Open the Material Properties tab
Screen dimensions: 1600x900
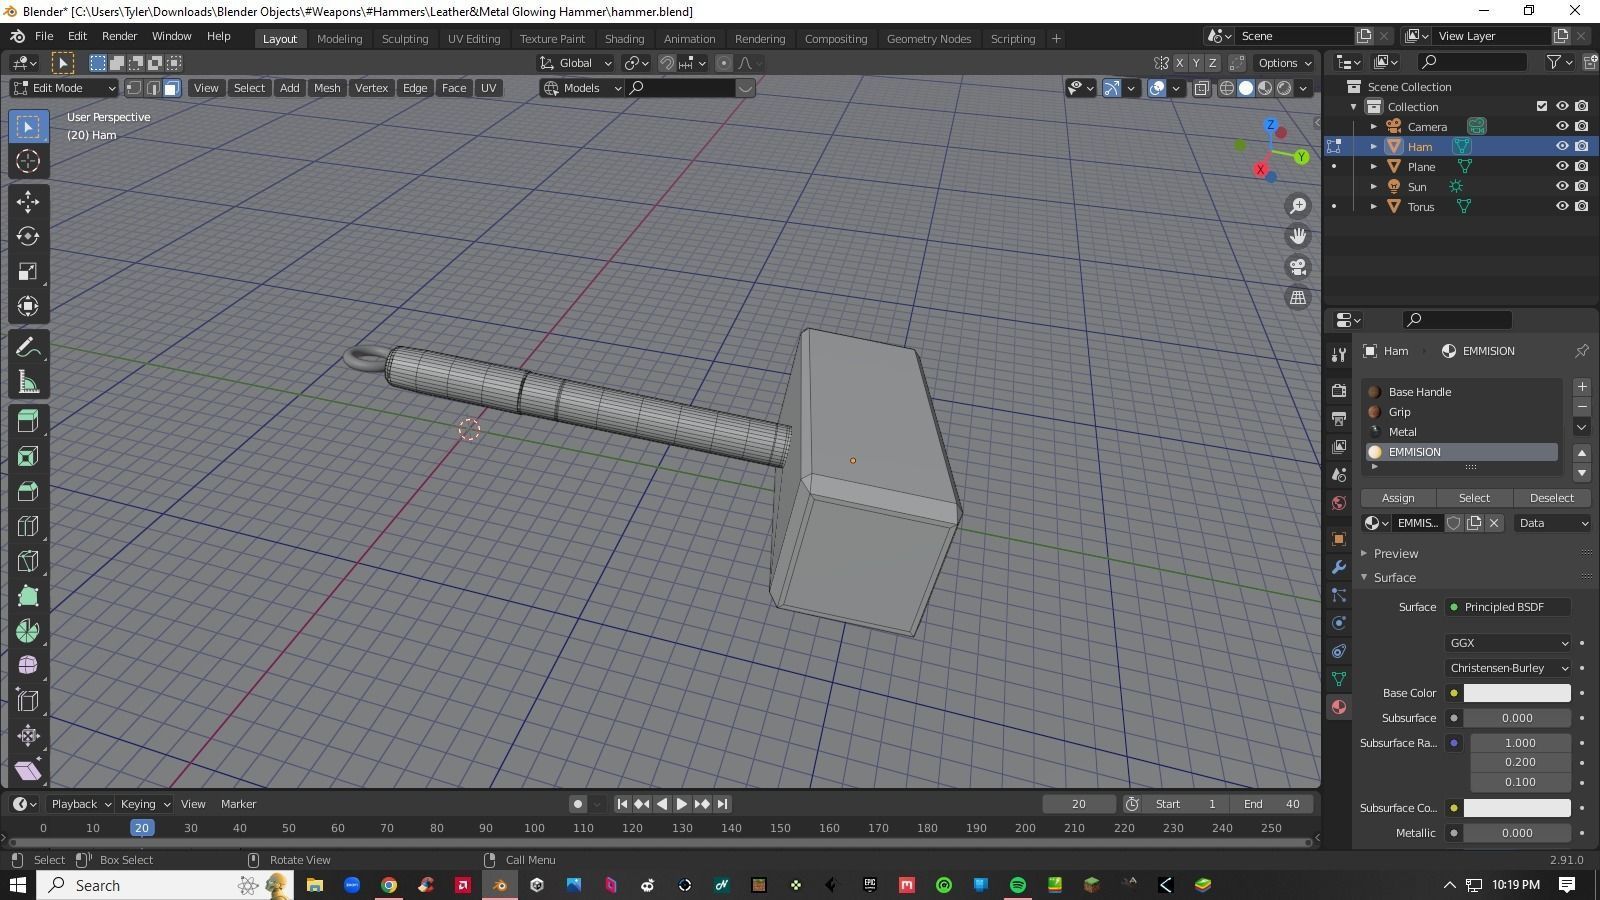(x=1339, y=707)
